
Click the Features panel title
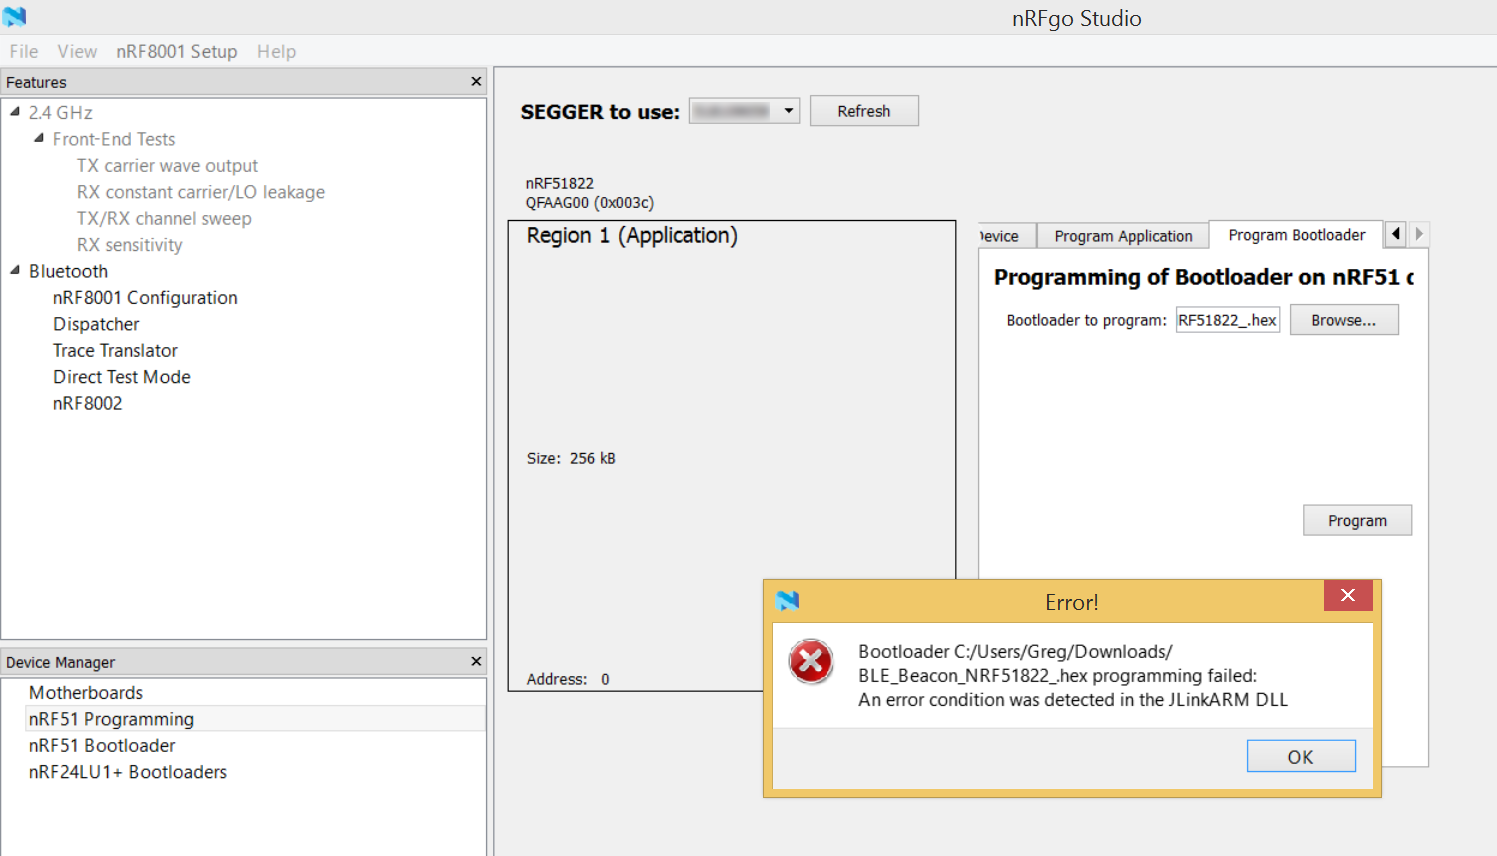pyautogui.click(x=36, y=82)
